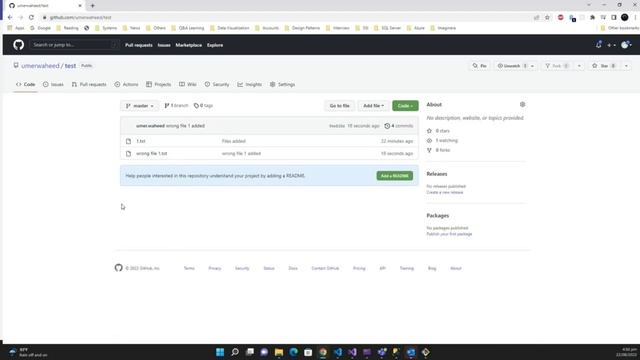Switch to the Security tab
Screen dimensions: 640x360
click(x=217, y=84)
